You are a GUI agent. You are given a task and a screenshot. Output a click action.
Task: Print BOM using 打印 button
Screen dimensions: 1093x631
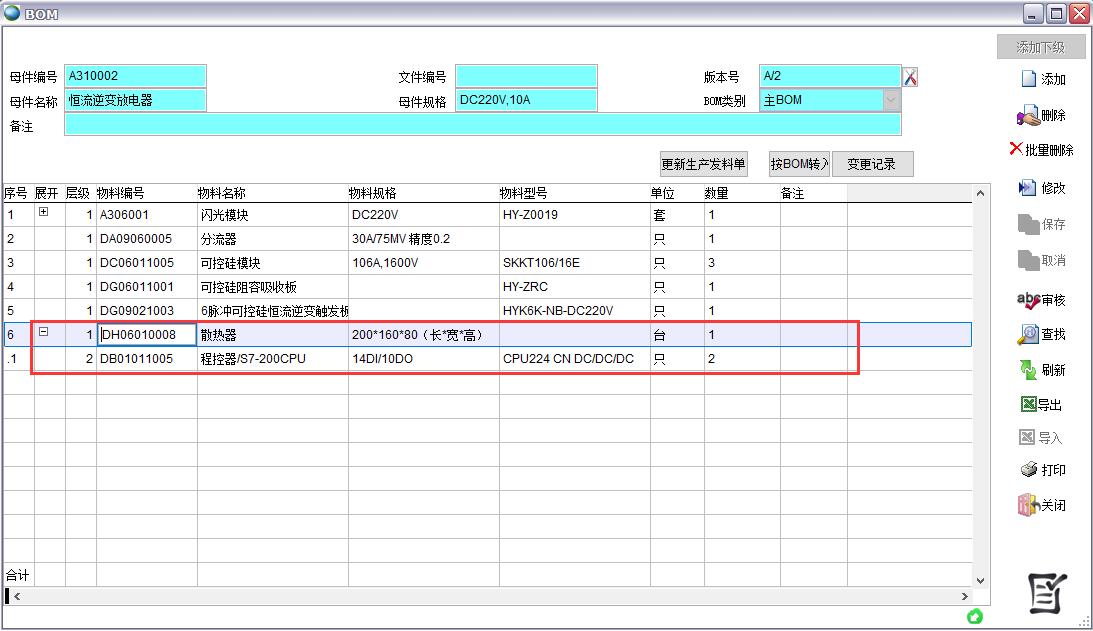[x=1042, y=470]
